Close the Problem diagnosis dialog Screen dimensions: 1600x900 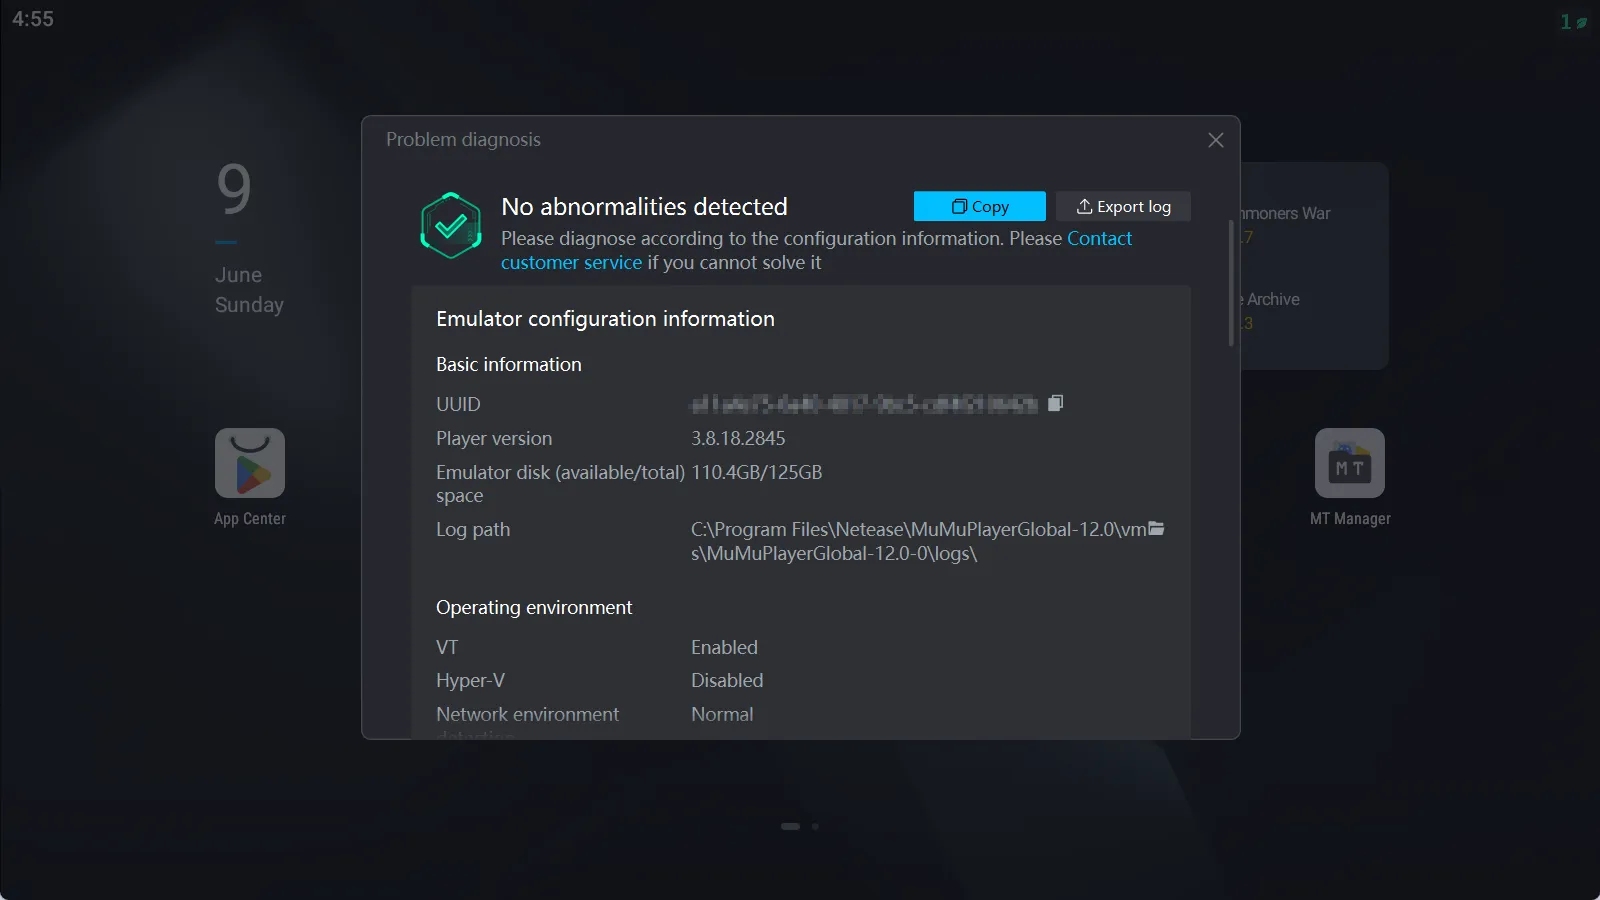click(1215, 140)
